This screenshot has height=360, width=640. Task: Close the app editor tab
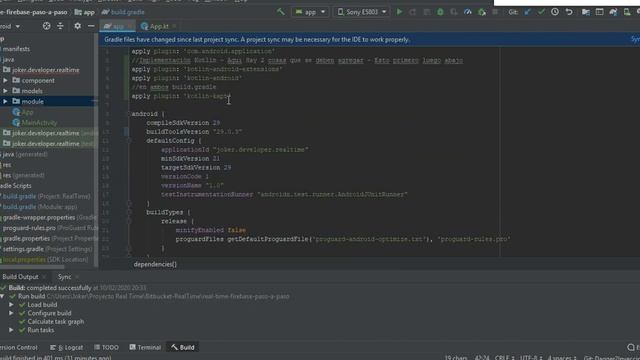coord(130,26)
